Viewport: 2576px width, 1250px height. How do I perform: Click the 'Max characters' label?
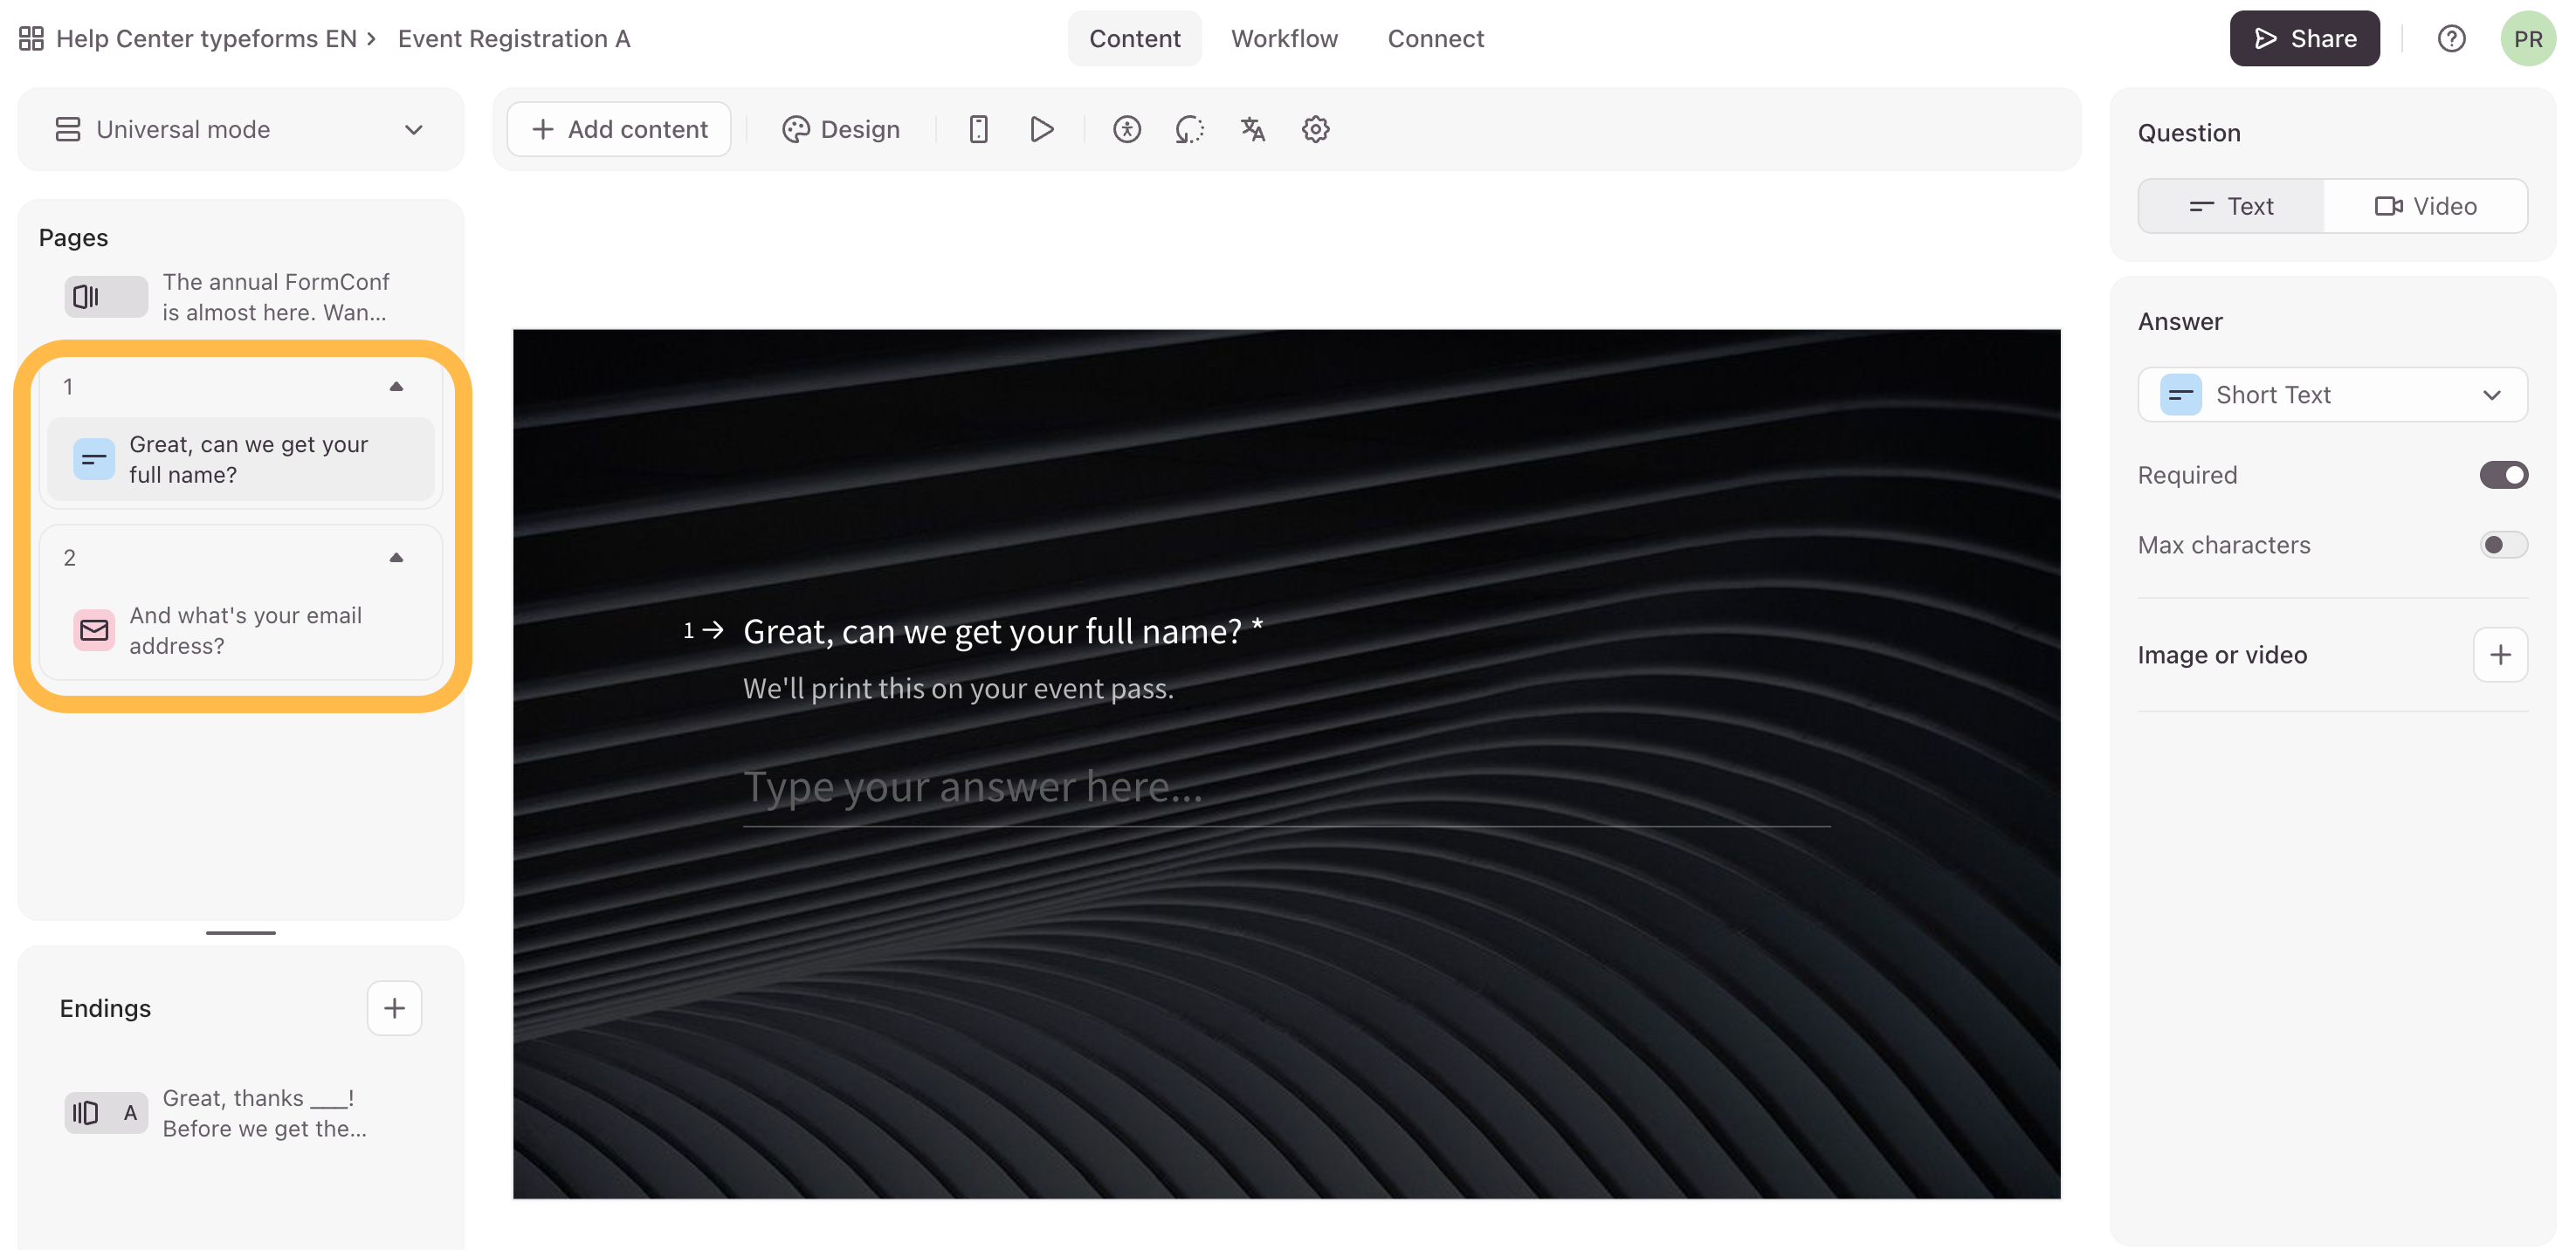click(x=2224, y=545)
